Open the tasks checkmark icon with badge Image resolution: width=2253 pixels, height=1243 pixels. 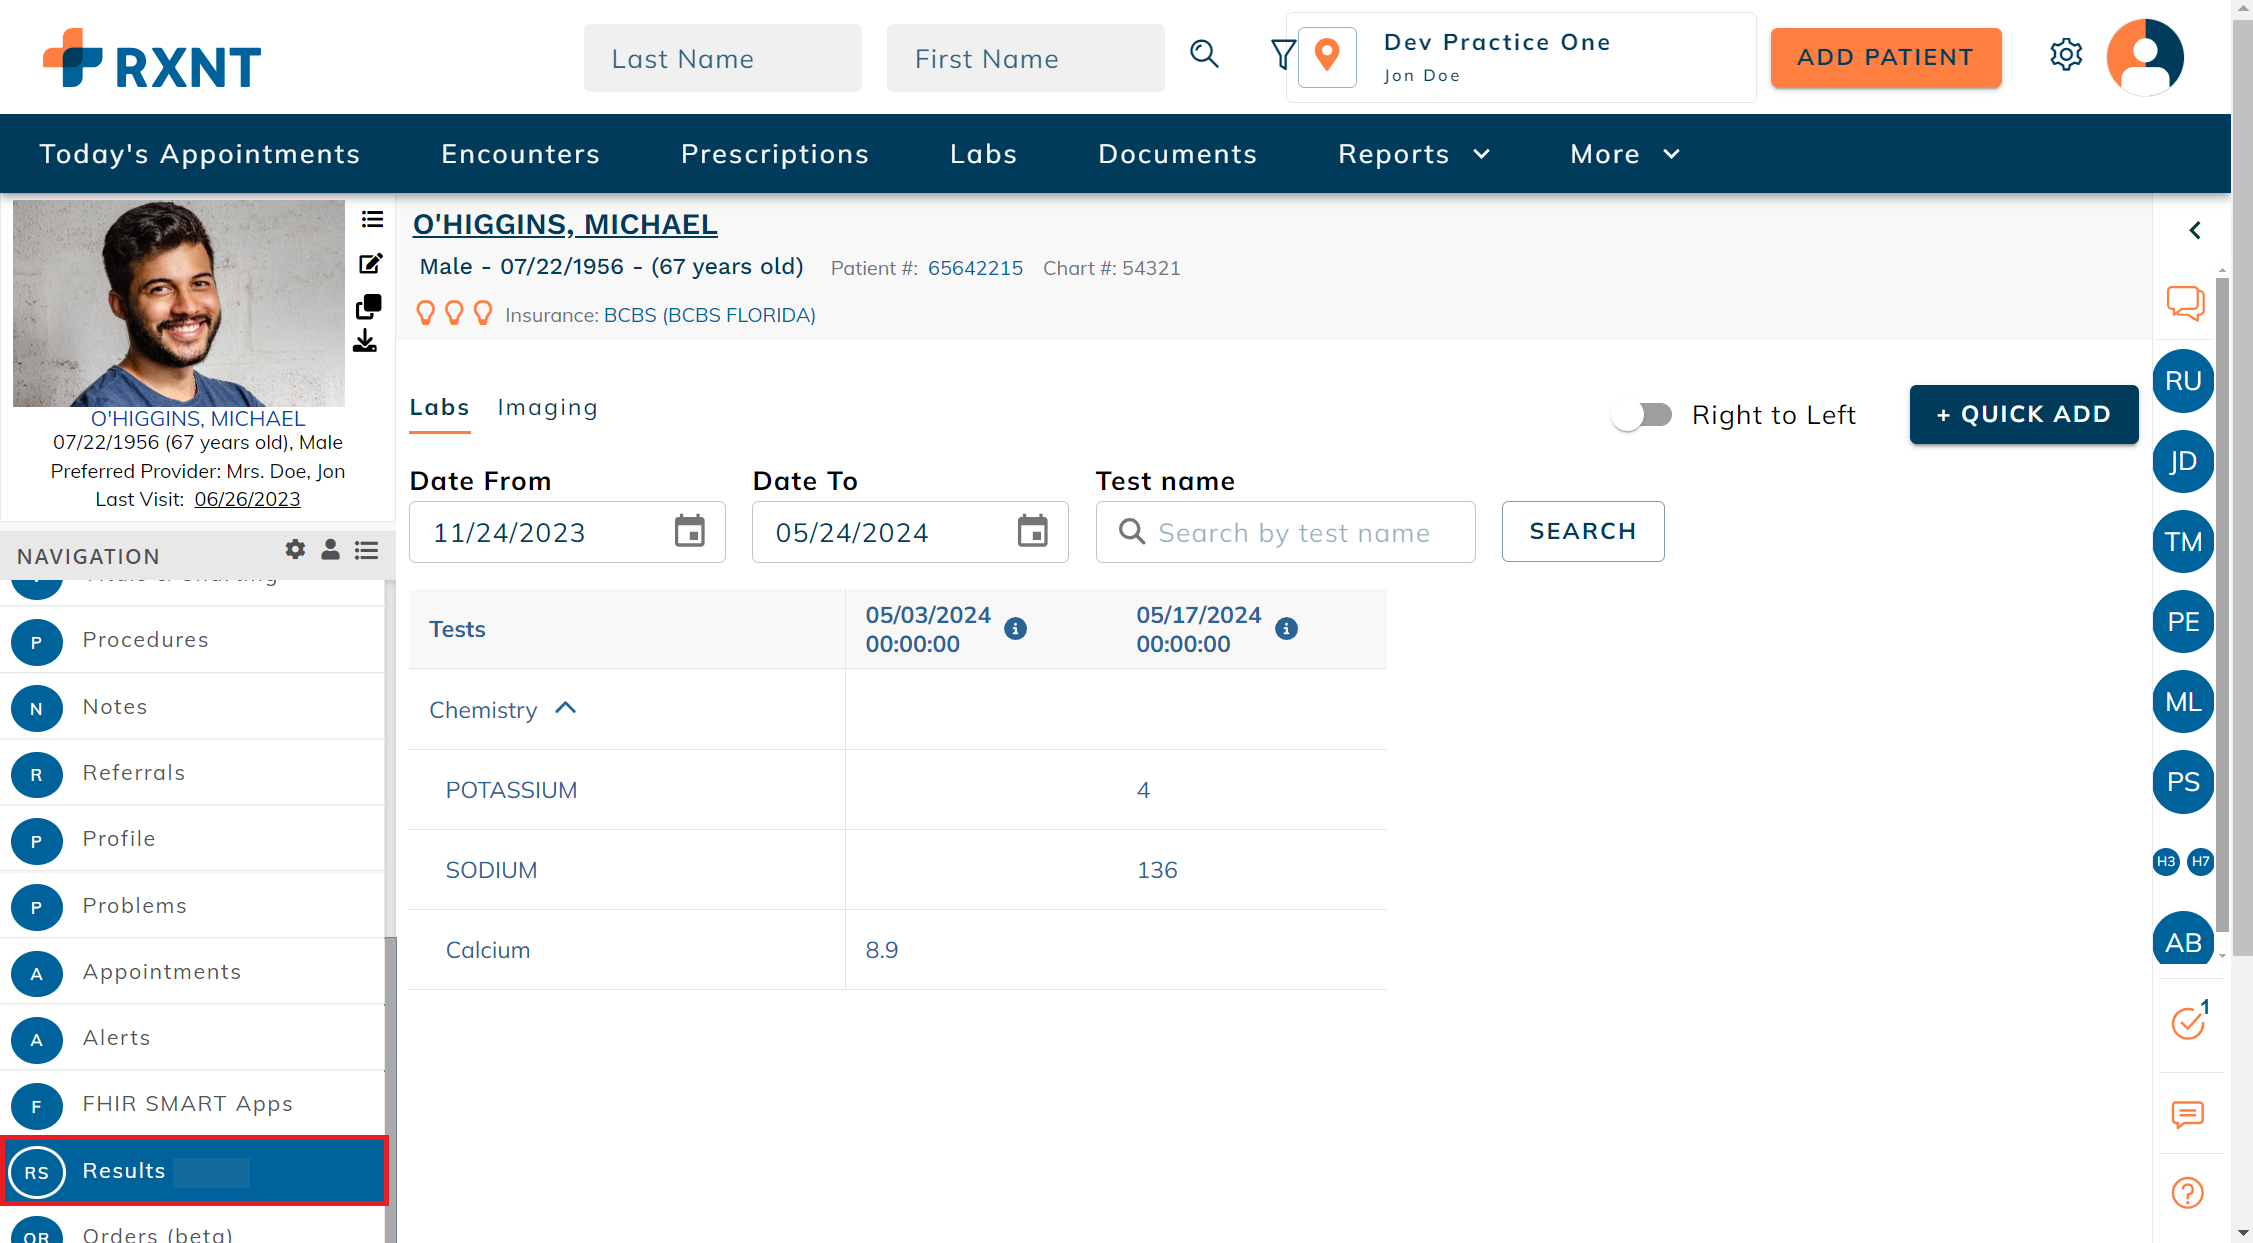[2189, 1022]
